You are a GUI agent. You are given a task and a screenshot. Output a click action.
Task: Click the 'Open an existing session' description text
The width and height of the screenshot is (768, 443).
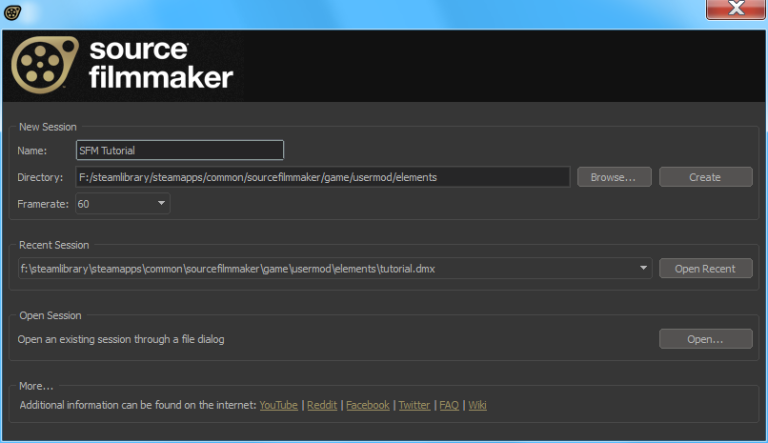pyautogui.click(x=121, y=339)
